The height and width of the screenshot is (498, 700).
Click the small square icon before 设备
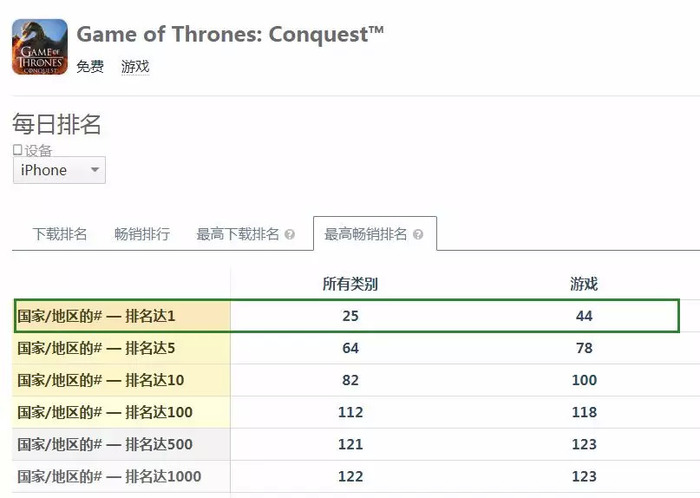tap(17, 149)
